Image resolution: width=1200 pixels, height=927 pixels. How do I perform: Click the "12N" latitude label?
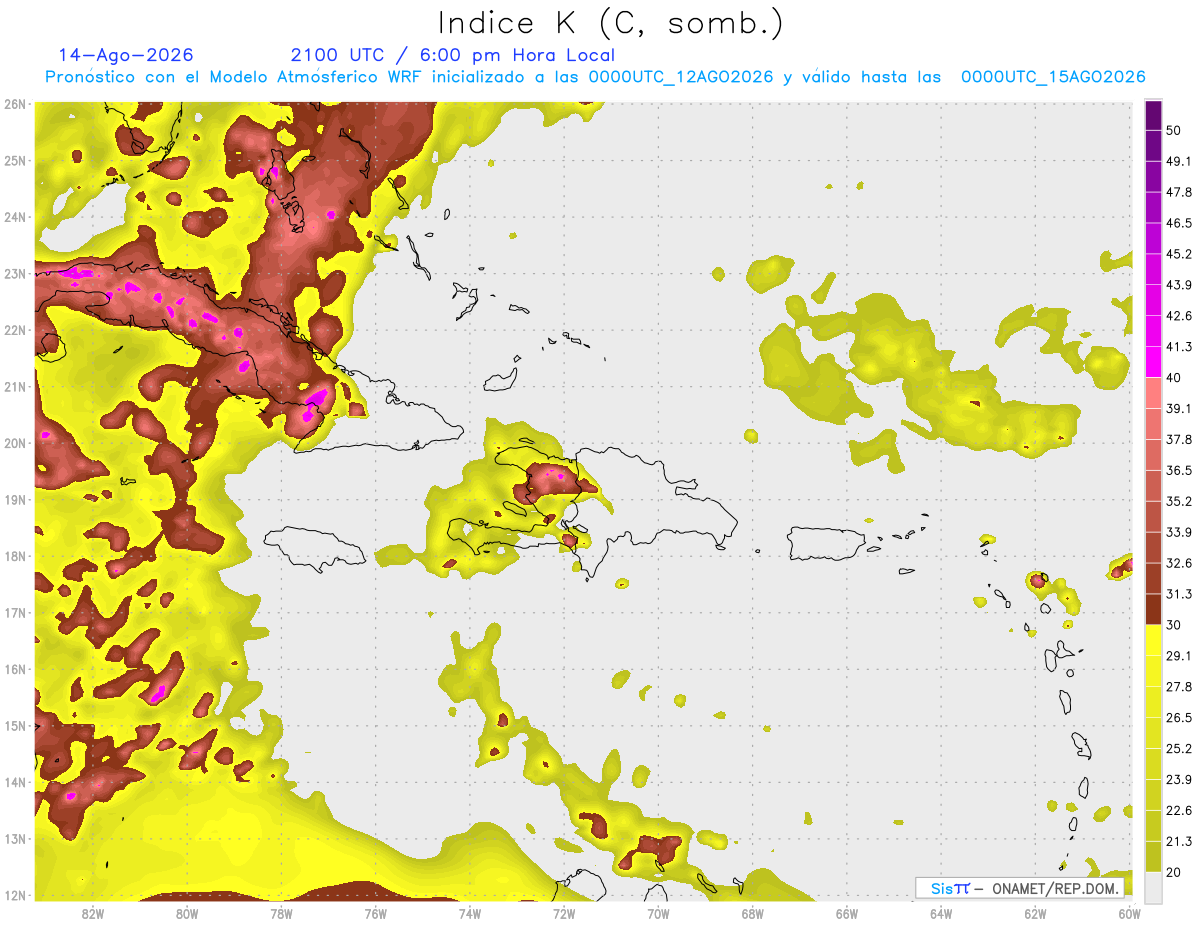pyautogui.click(x=15, y=895)
